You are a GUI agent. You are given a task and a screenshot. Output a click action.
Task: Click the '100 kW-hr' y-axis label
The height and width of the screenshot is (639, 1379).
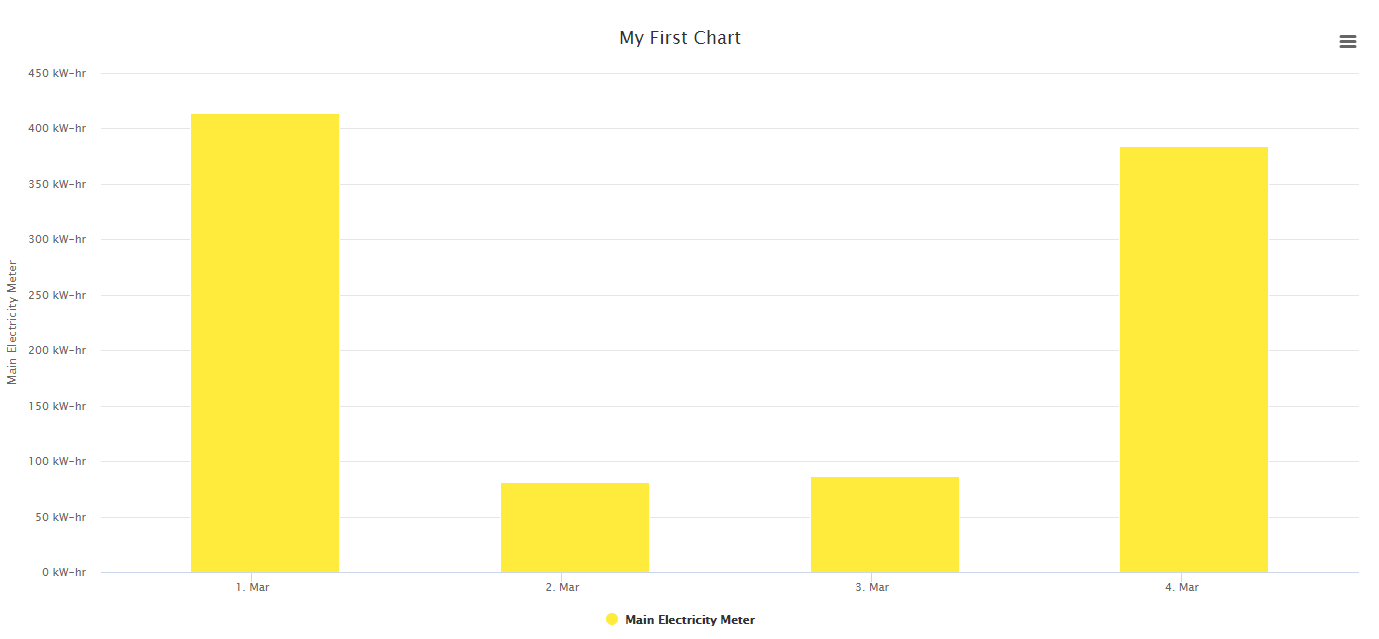(56, 462)
